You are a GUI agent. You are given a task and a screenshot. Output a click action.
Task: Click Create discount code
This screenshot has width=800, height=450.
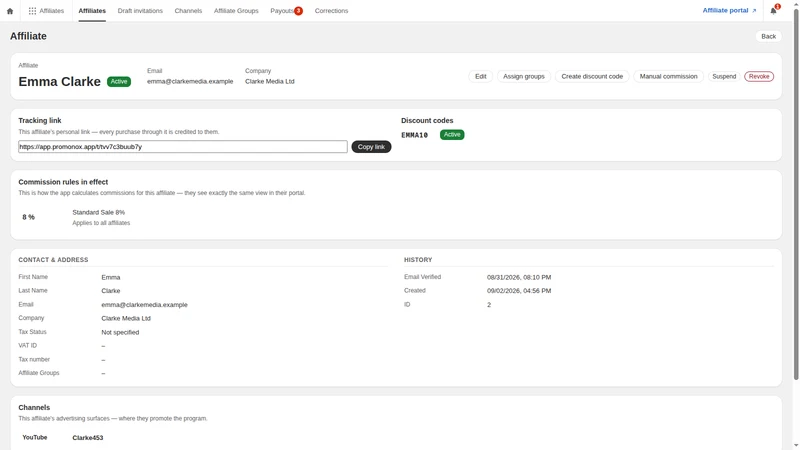[592, 77]
